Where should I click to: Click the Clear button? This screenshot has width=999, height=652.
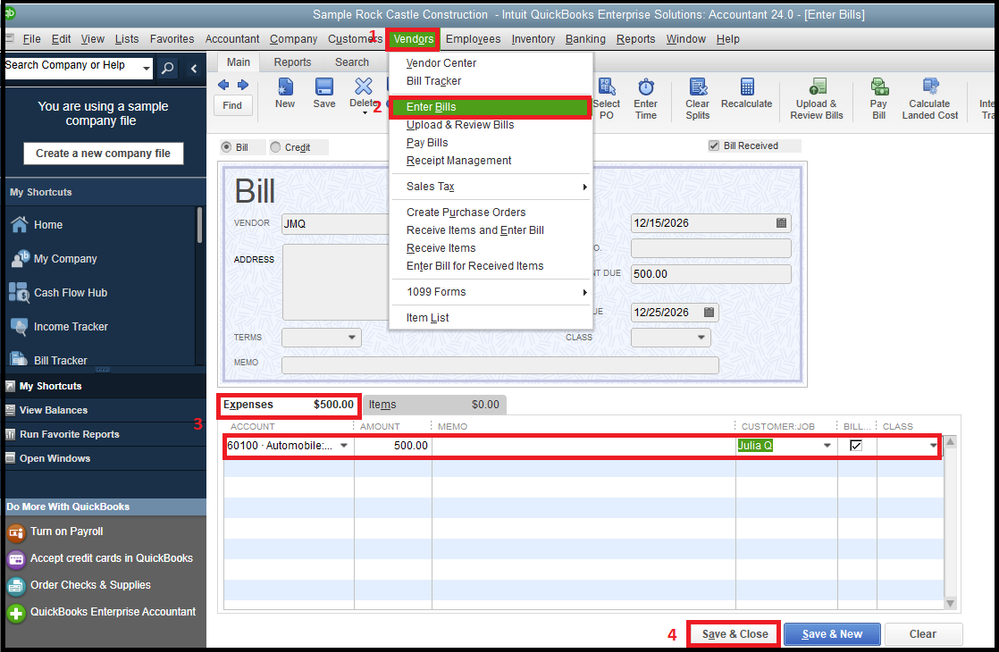pos(923,634)
